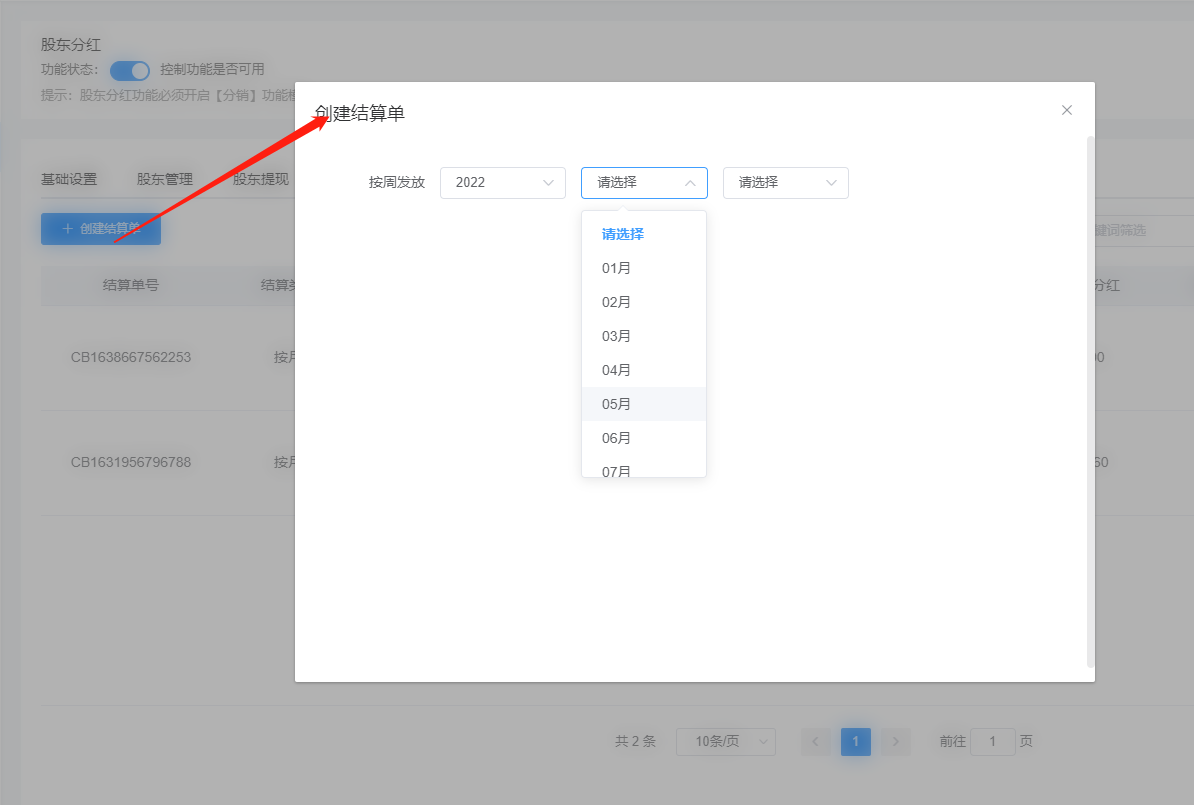Click the 前往 page number input field
Screen dimensions: 1194x805
pos(992,741)
